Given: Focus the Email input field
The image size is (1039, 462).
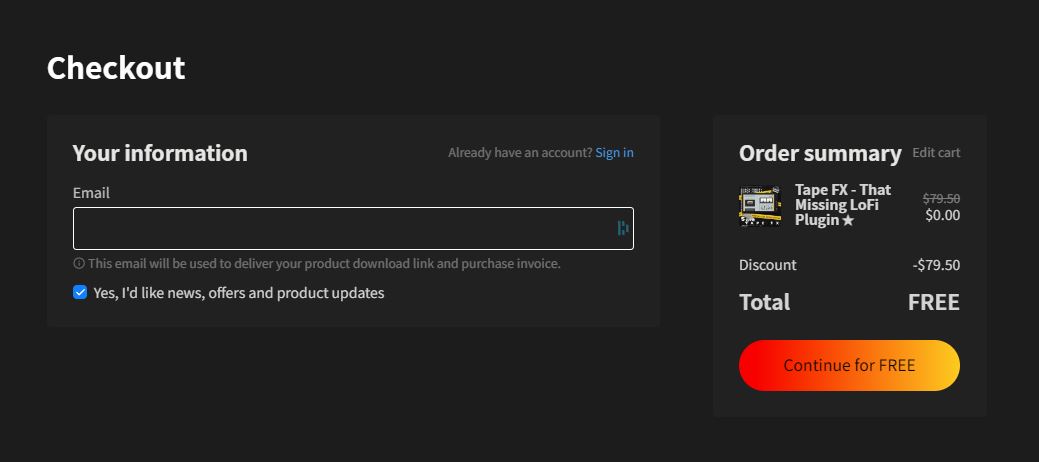Looking at the screenshot, I should pyautogui.click(x=353, y=229).
